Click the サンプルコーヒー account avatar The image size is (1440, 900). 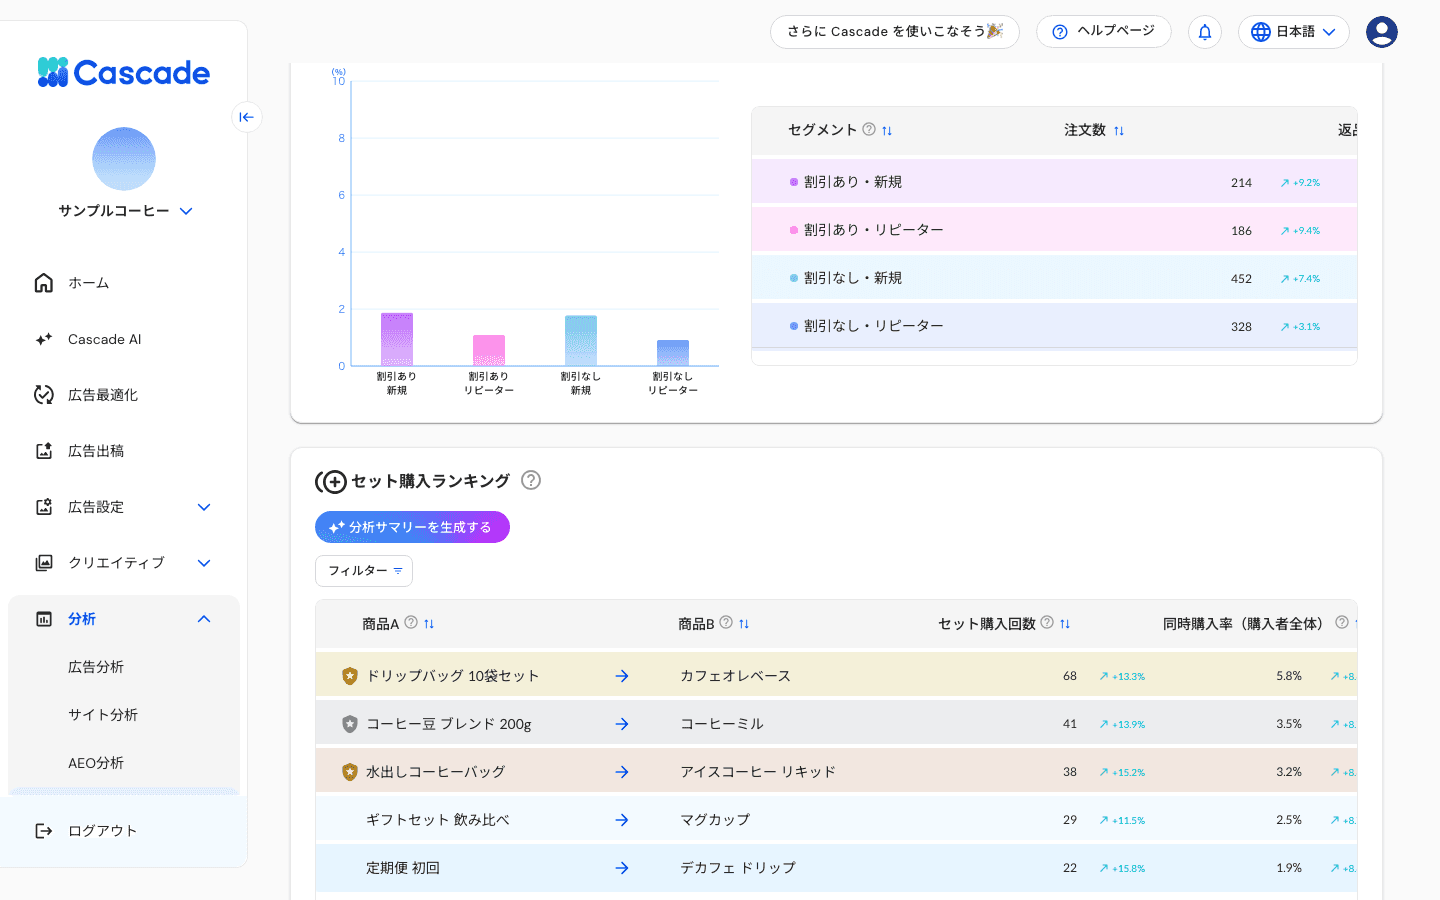coord(124,159)
